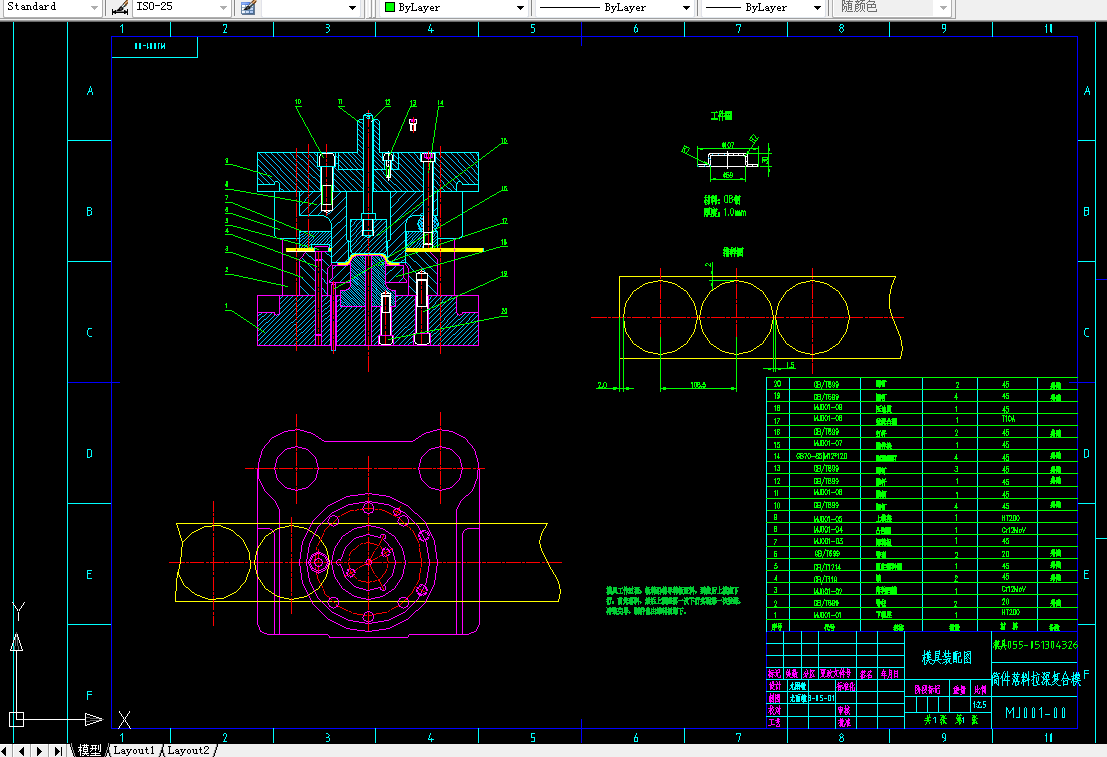The height and width of the screenshot is (757, 1107).
Task: Select the 排样图 label above the strip layout
Action: pos(732,251)
